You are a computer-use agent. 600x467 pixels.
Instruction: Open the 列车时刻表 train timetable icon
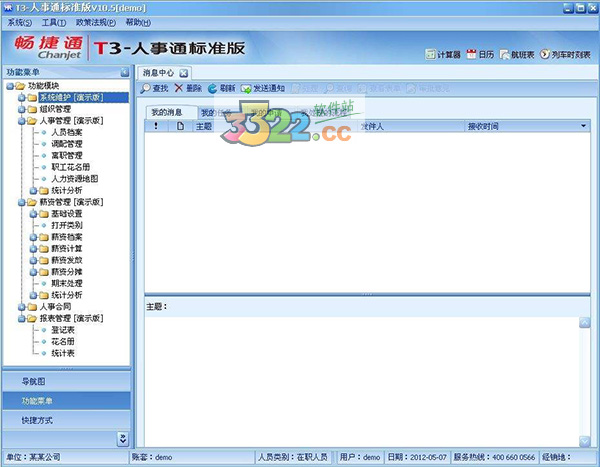pos(545,54)
